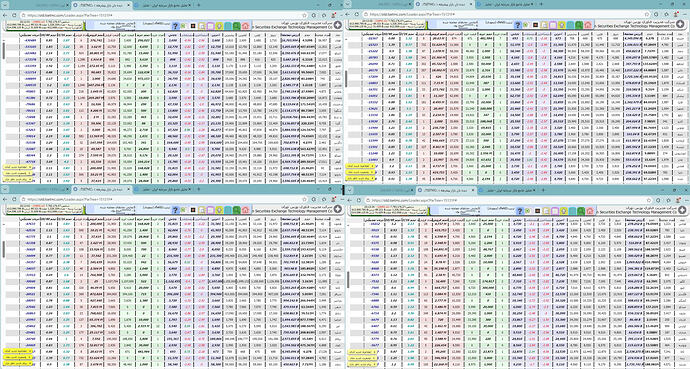Click the vertical scrollbar thumb in top-left window

tap(4, 51)
